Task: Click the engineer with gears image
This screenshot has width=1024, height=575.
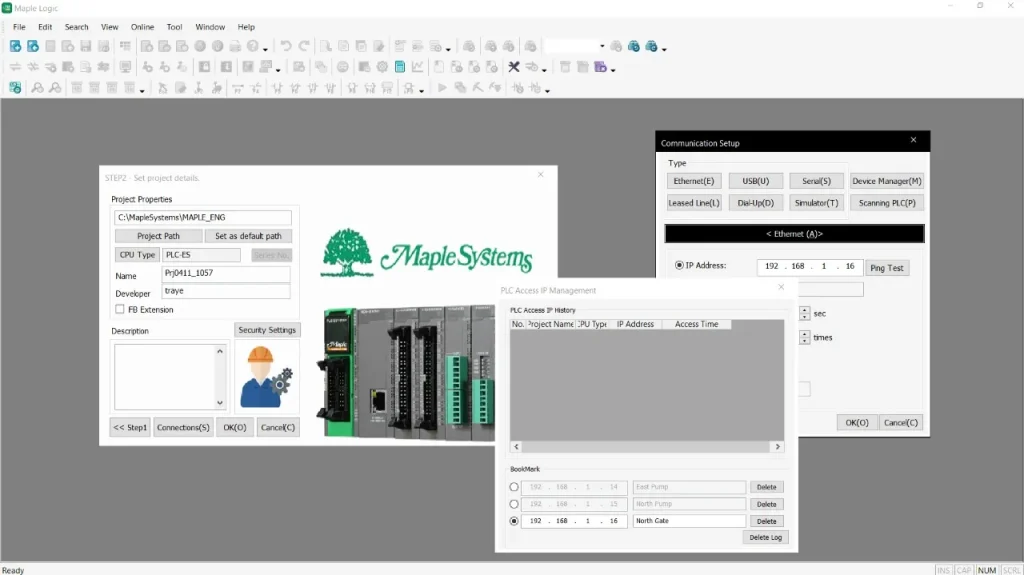Action: coord(266,377)
